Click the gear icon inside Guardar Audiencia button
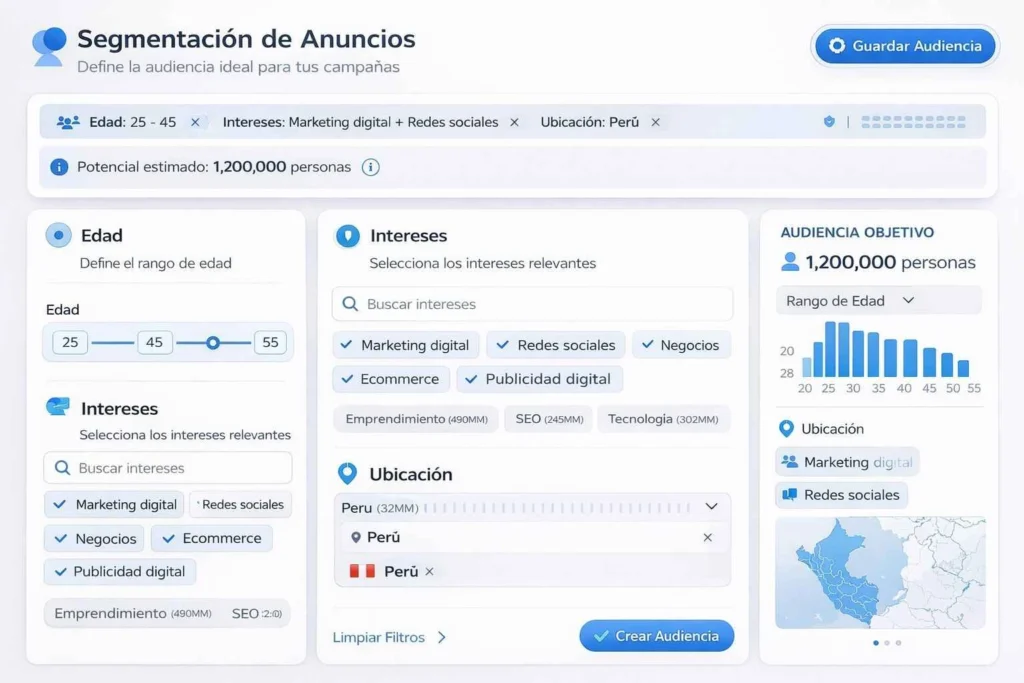Viewport: 1024px width, 683px height. pyautogui.click(x=837, y=46)
